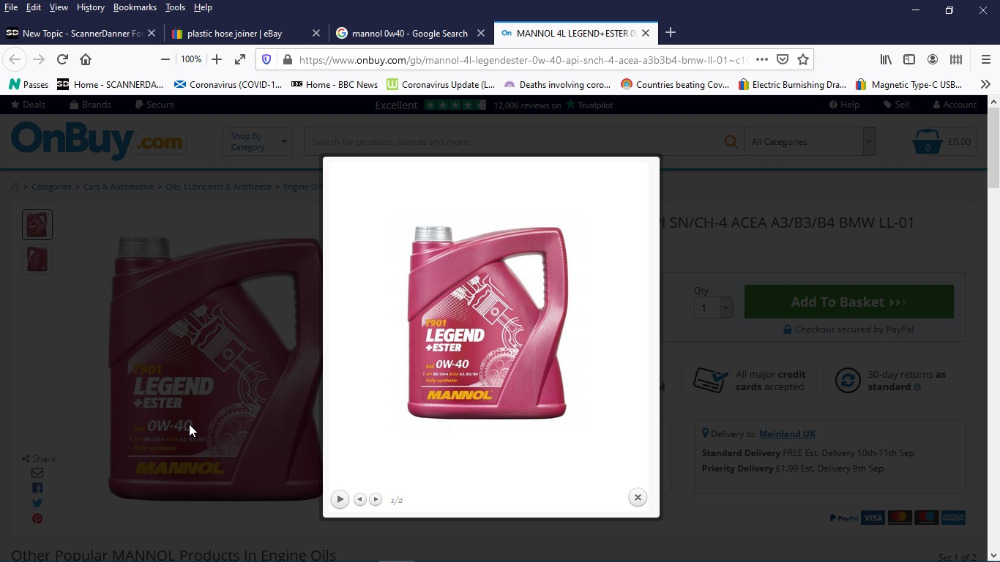Close the eBay plastic hose joiner tab
This screenshot has height=562, width=1000.
click(x=316, y=33)
